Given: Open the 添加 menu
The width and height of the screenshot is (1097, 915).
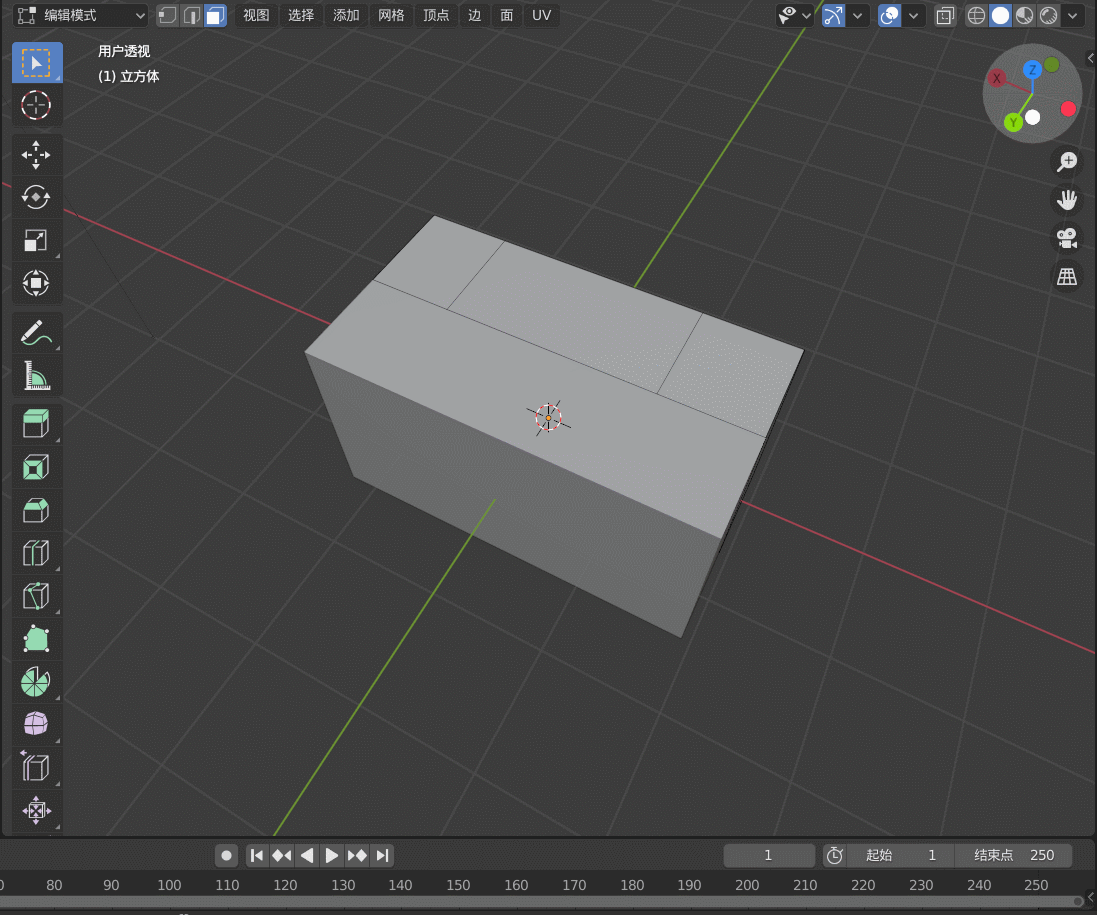Looking at the screenshot, I should [346, 15].
